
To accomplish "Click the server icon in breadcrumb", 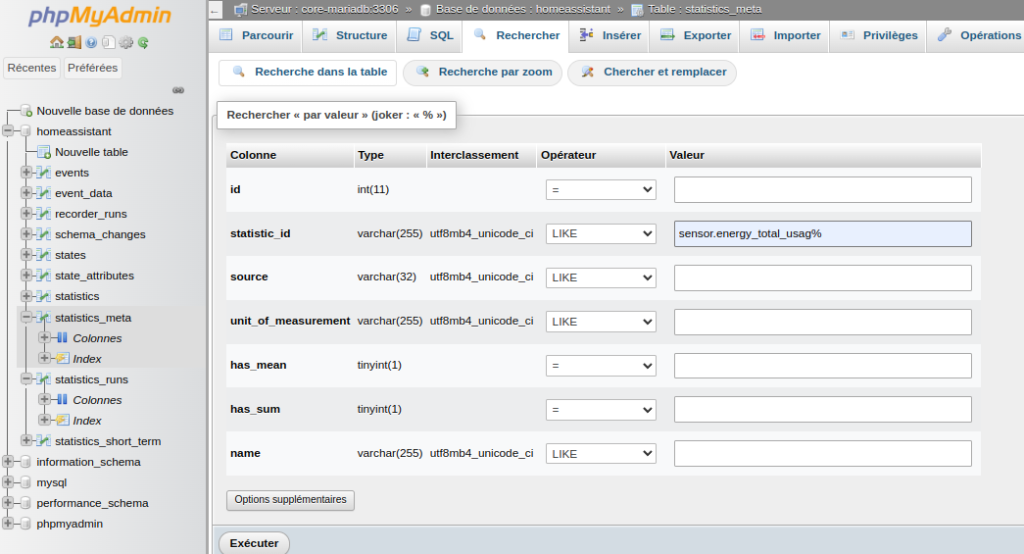I will tap(240, 9).
